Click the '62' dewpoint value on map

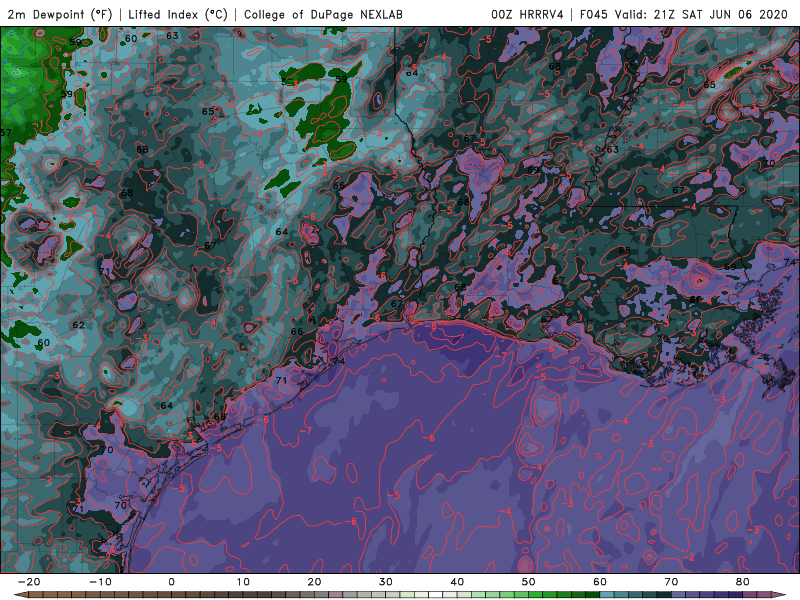(79, 325)
